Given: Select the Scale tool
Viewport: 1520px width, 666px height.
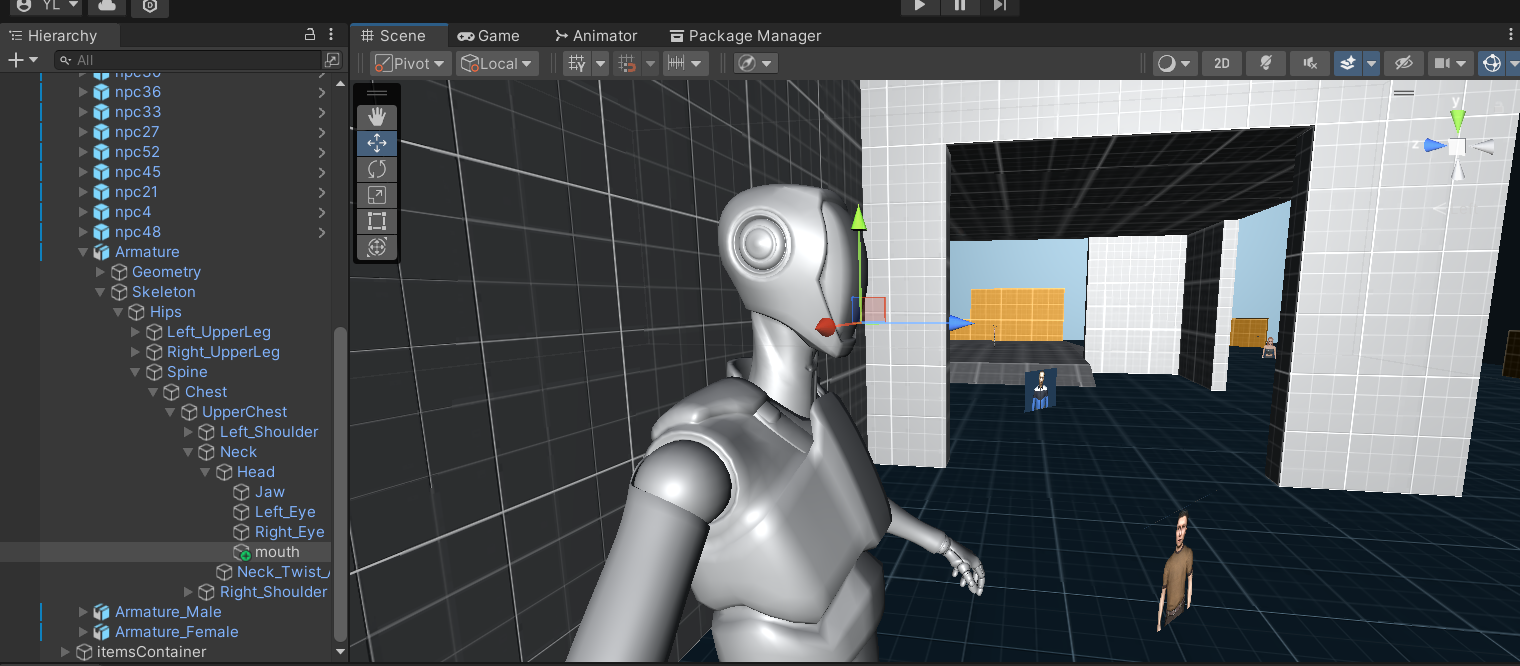Looking at the screenshot, I should click(377, 195).
